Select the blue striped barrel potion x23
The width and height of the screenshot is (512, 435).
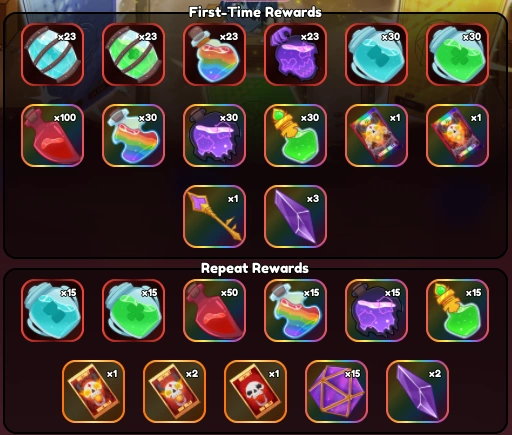click(x=52, y=54)
